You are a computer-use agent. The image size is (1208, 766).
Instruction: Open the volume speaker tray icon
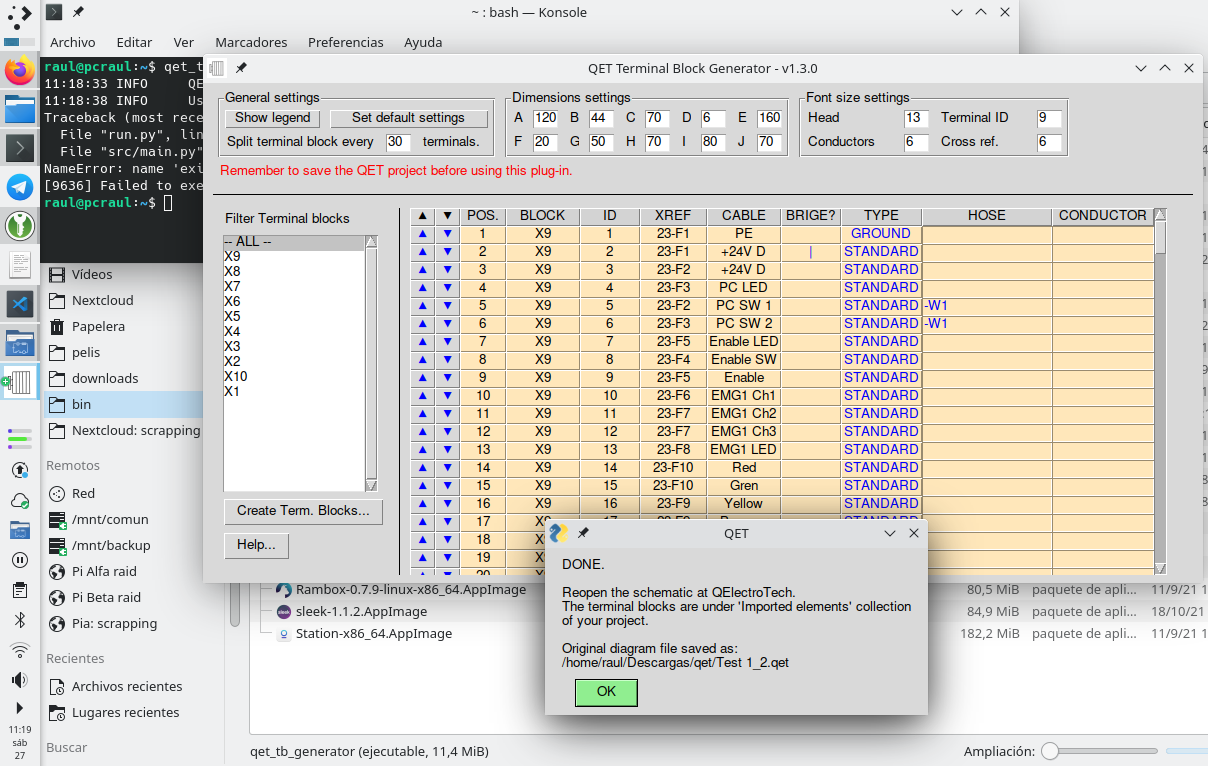click(x=19, y=680)
